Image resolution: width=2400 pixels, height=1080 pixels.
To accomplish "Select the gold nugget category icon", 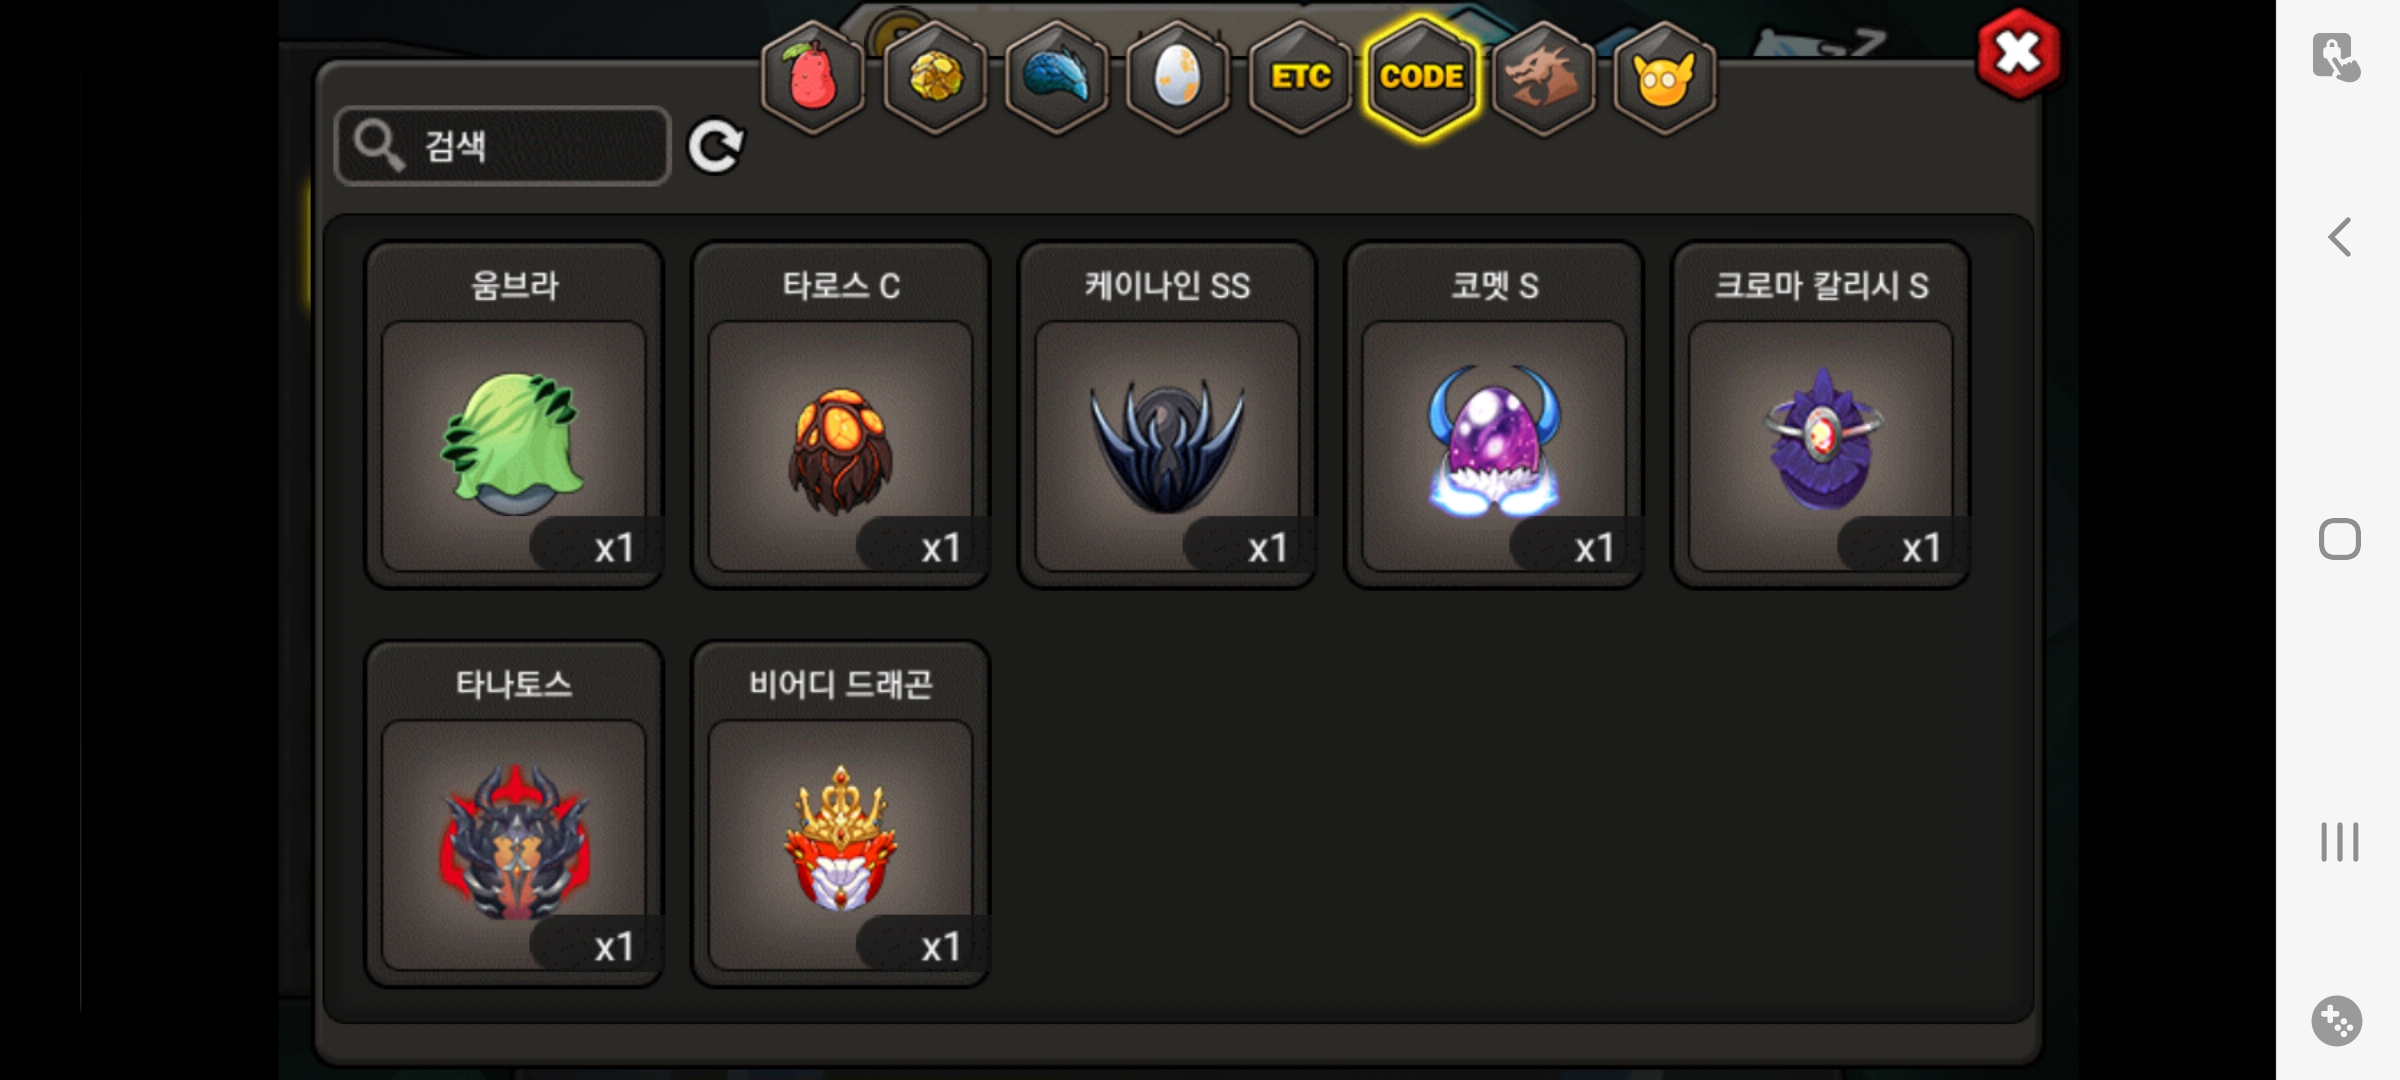I will pyautogui.click(x=936, y=78).
